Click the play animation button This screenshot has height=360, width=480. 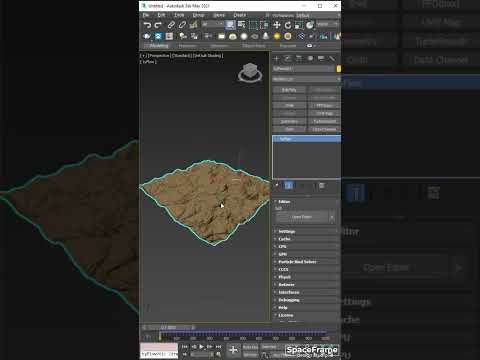pos(201,347)
